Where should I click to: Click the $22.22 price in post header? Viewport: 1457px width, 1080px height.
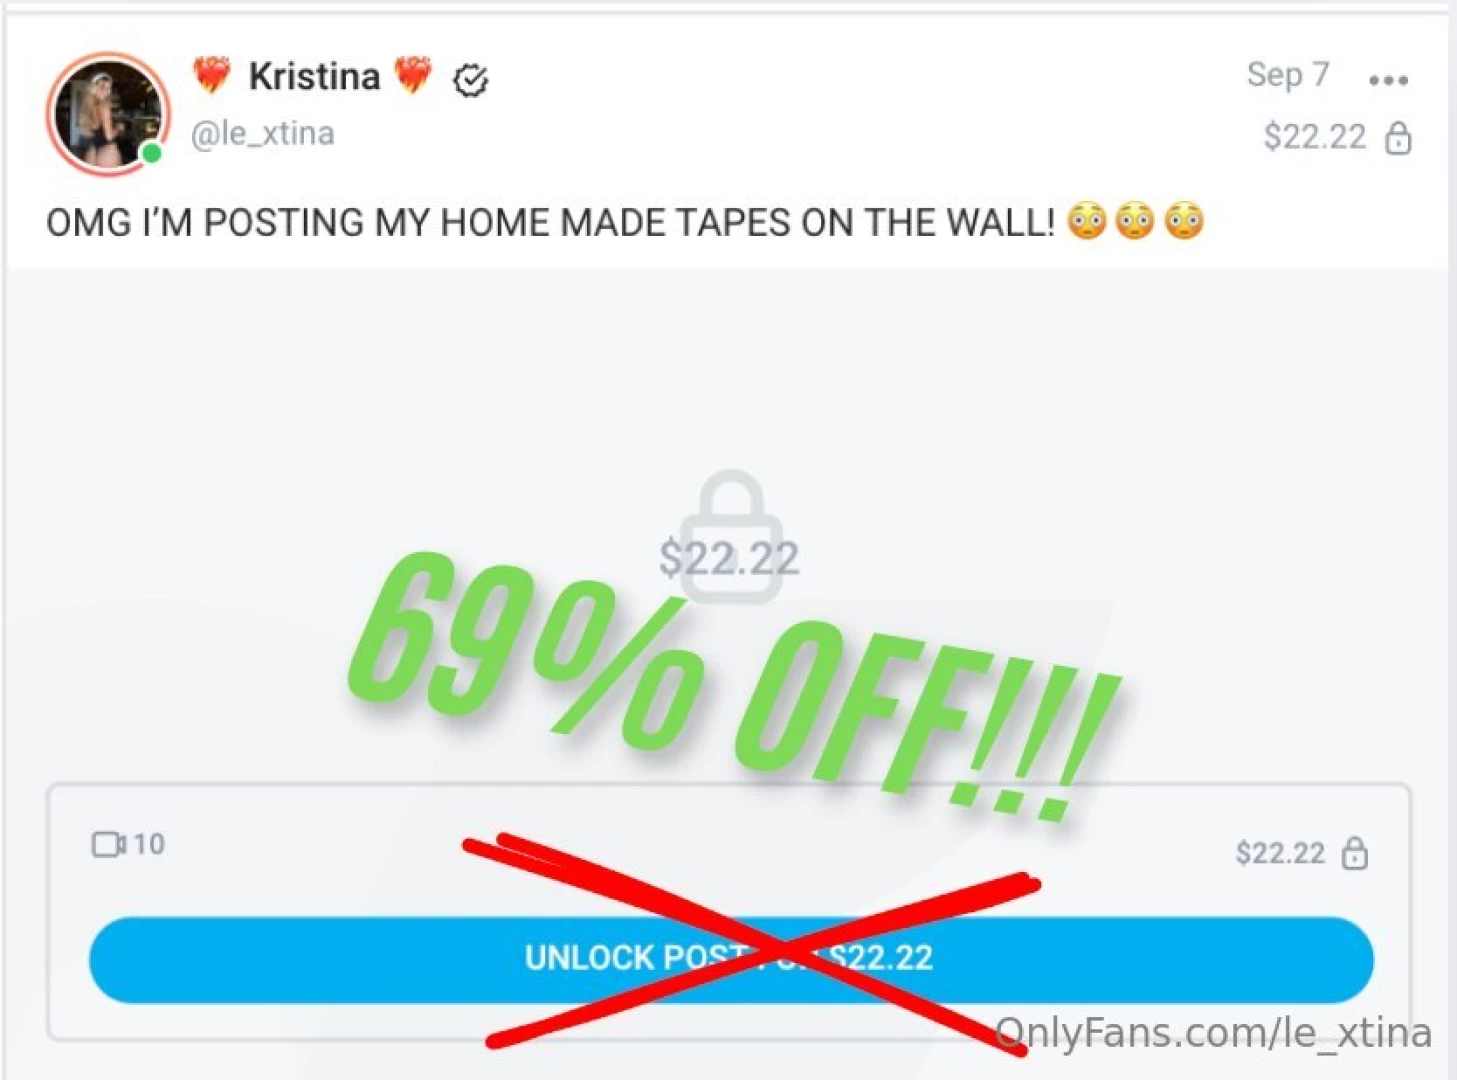pos(1314,136)
